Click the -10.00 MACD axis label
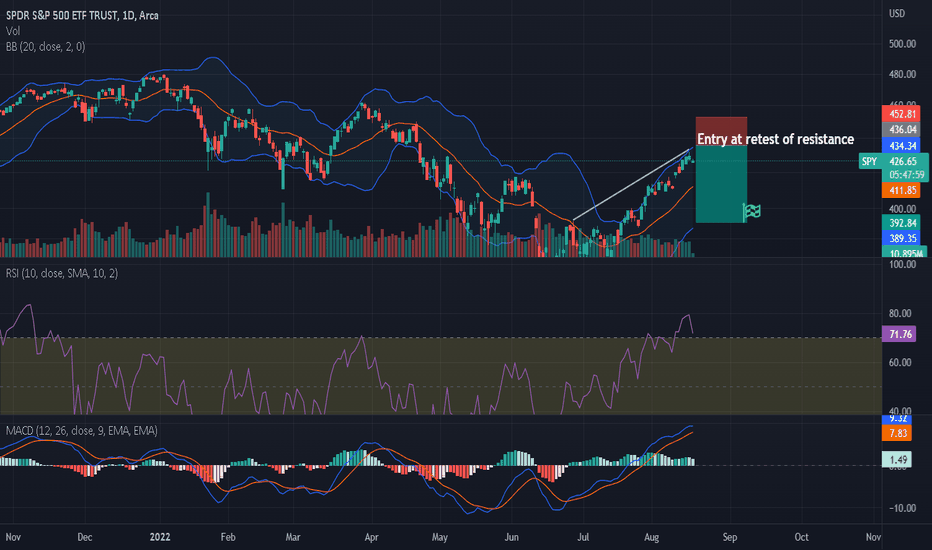 point(900,508)
